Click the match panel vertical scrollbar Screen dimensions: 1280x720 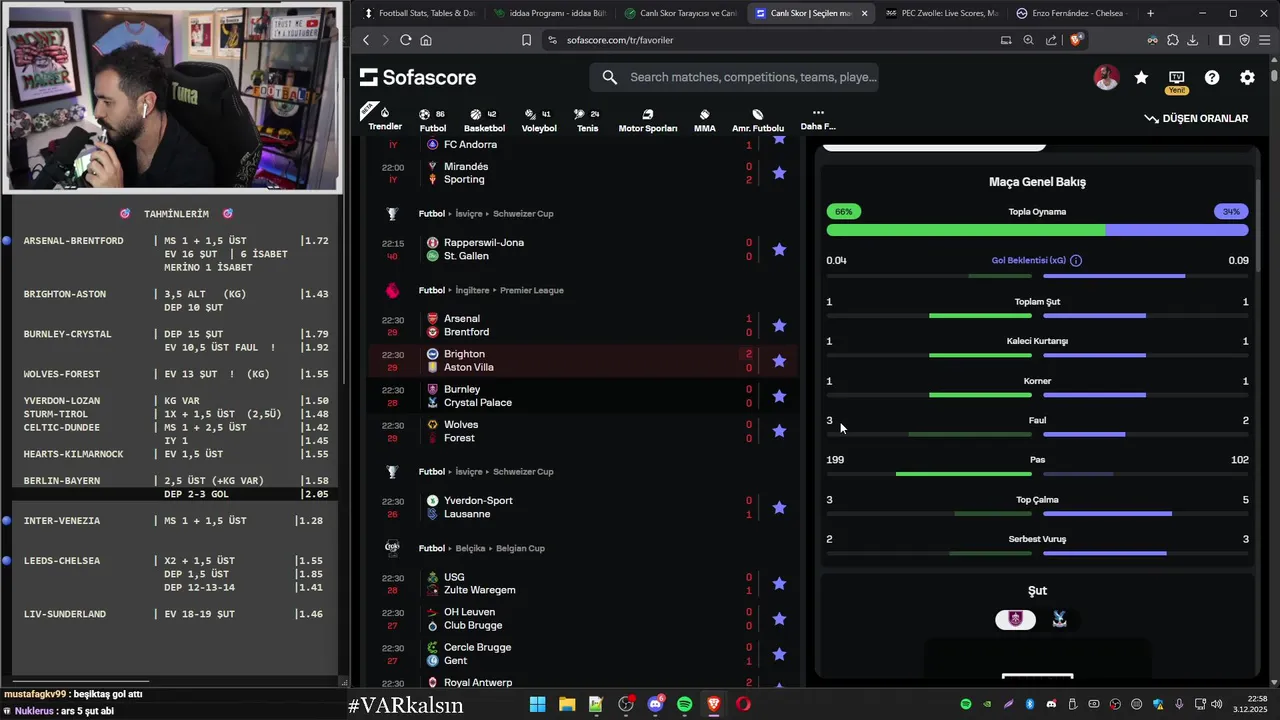1257,225
